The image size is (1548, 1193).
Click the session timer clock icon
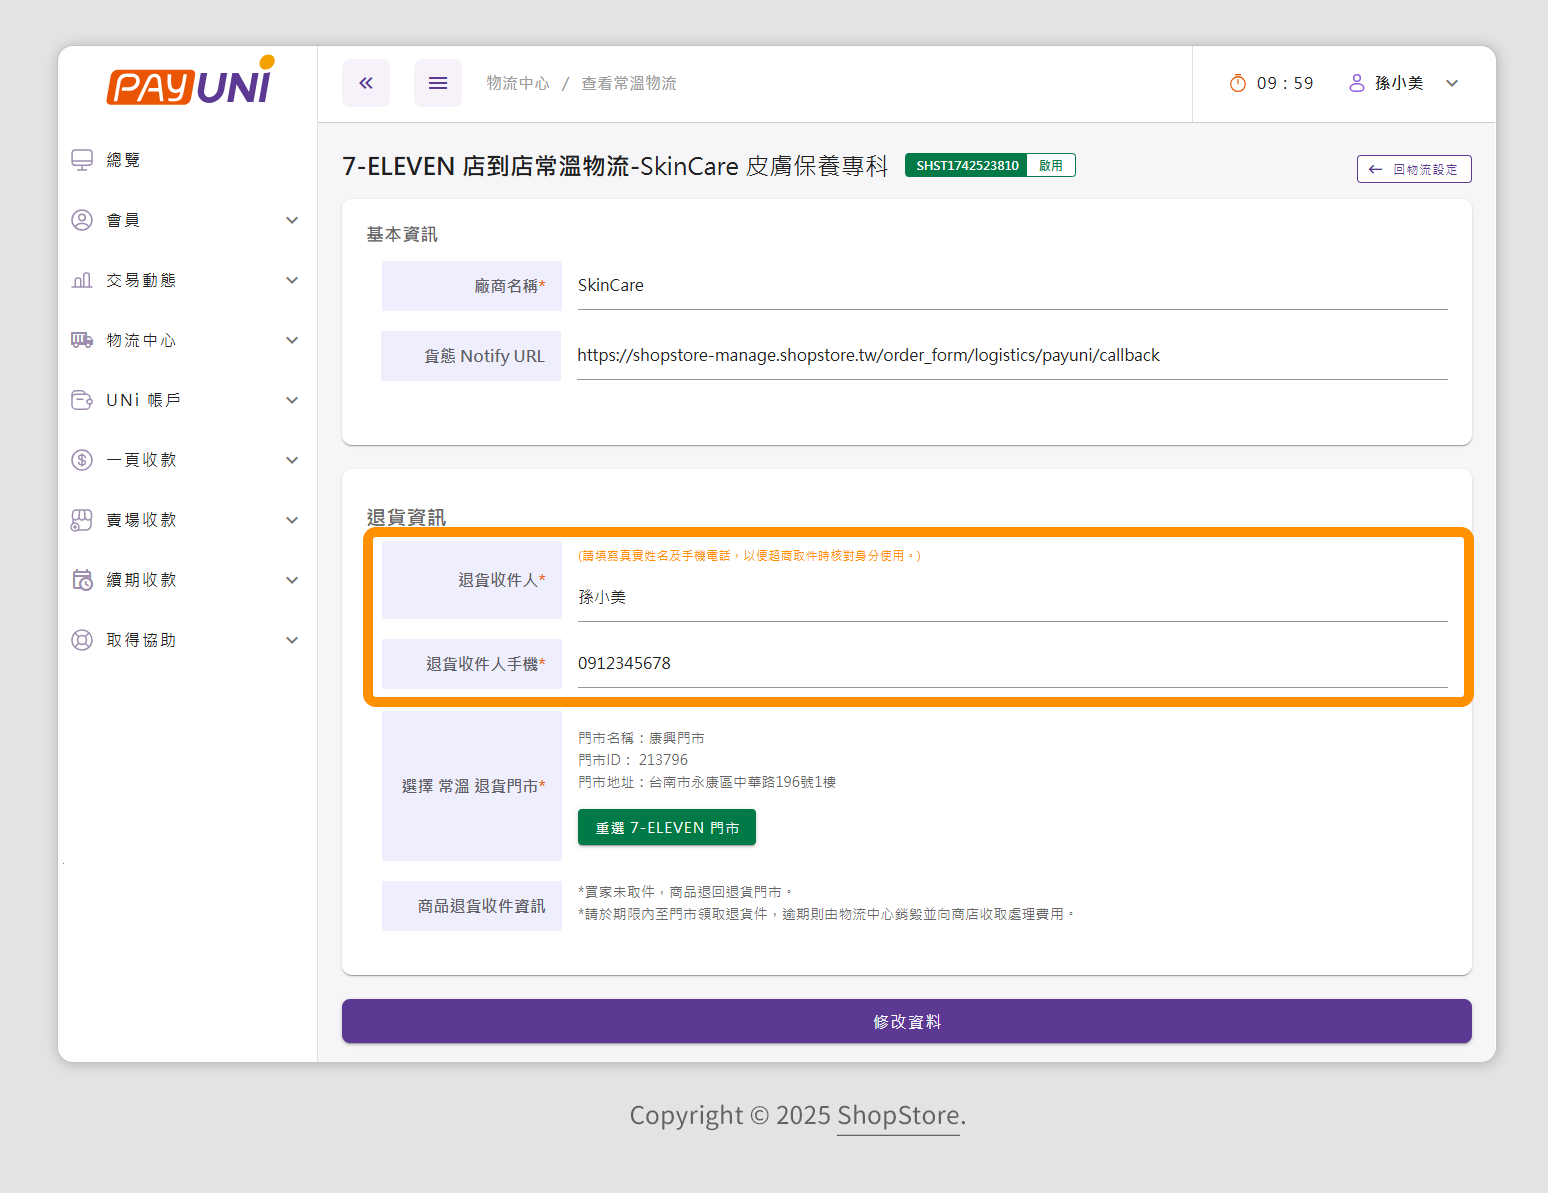pyautogui.click(x=1238, y=83)
